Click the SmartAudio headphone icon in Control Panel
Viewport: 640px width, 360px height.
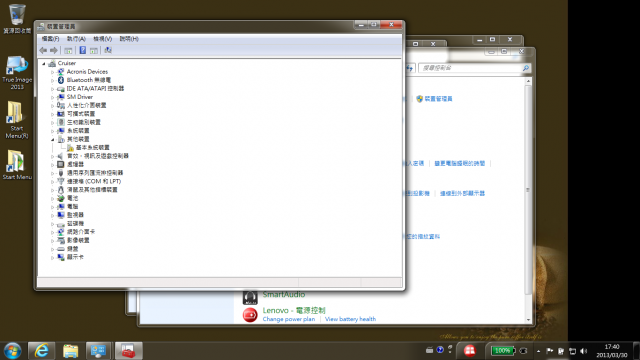tap(250, 298)
